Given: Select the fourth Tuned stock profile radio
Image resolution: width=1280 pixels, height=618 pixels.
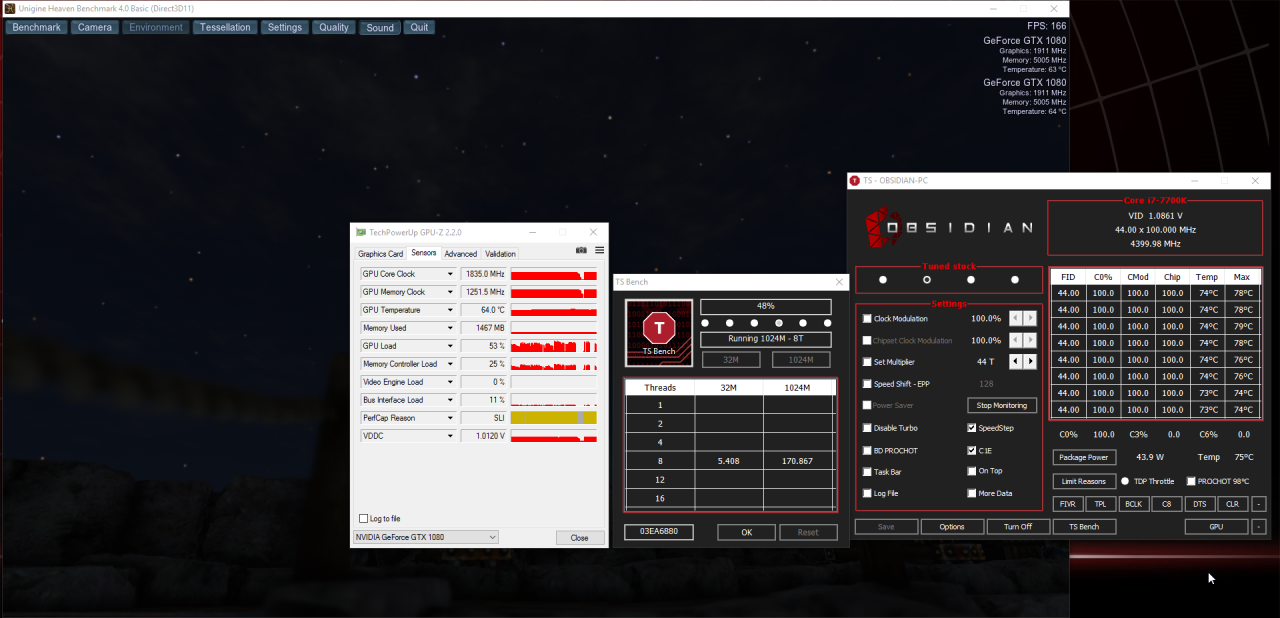Looking at the screenshot, I should 1015,280.
